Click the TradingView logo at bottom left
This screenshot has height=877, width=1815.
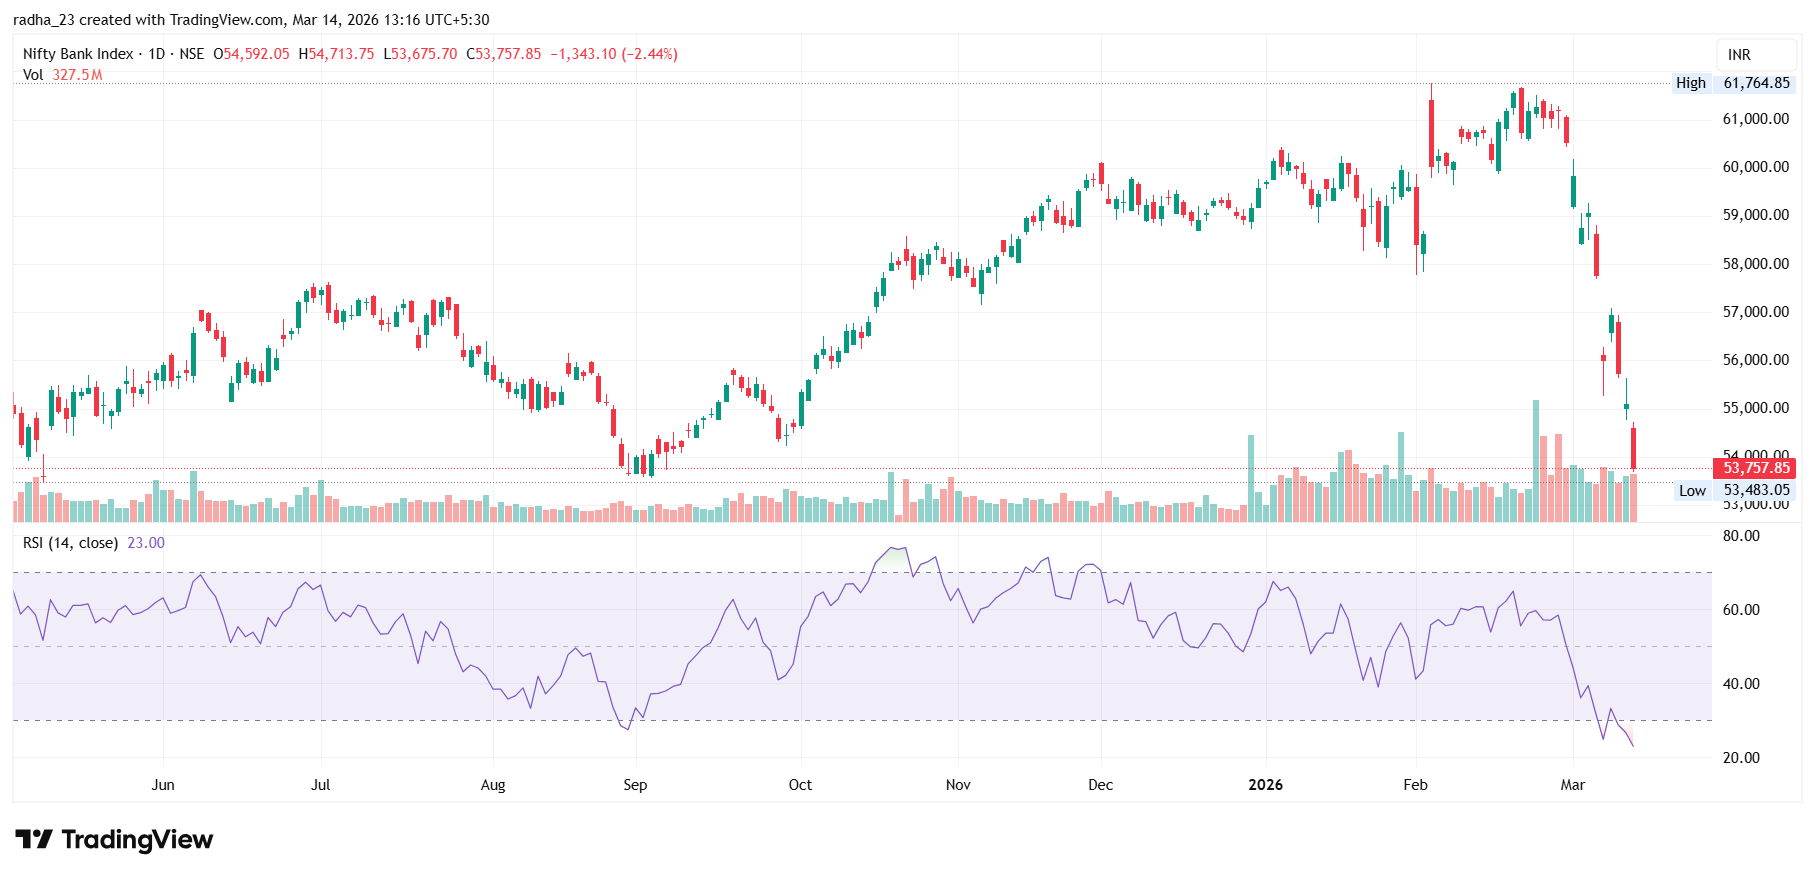(x=114, y=839)
